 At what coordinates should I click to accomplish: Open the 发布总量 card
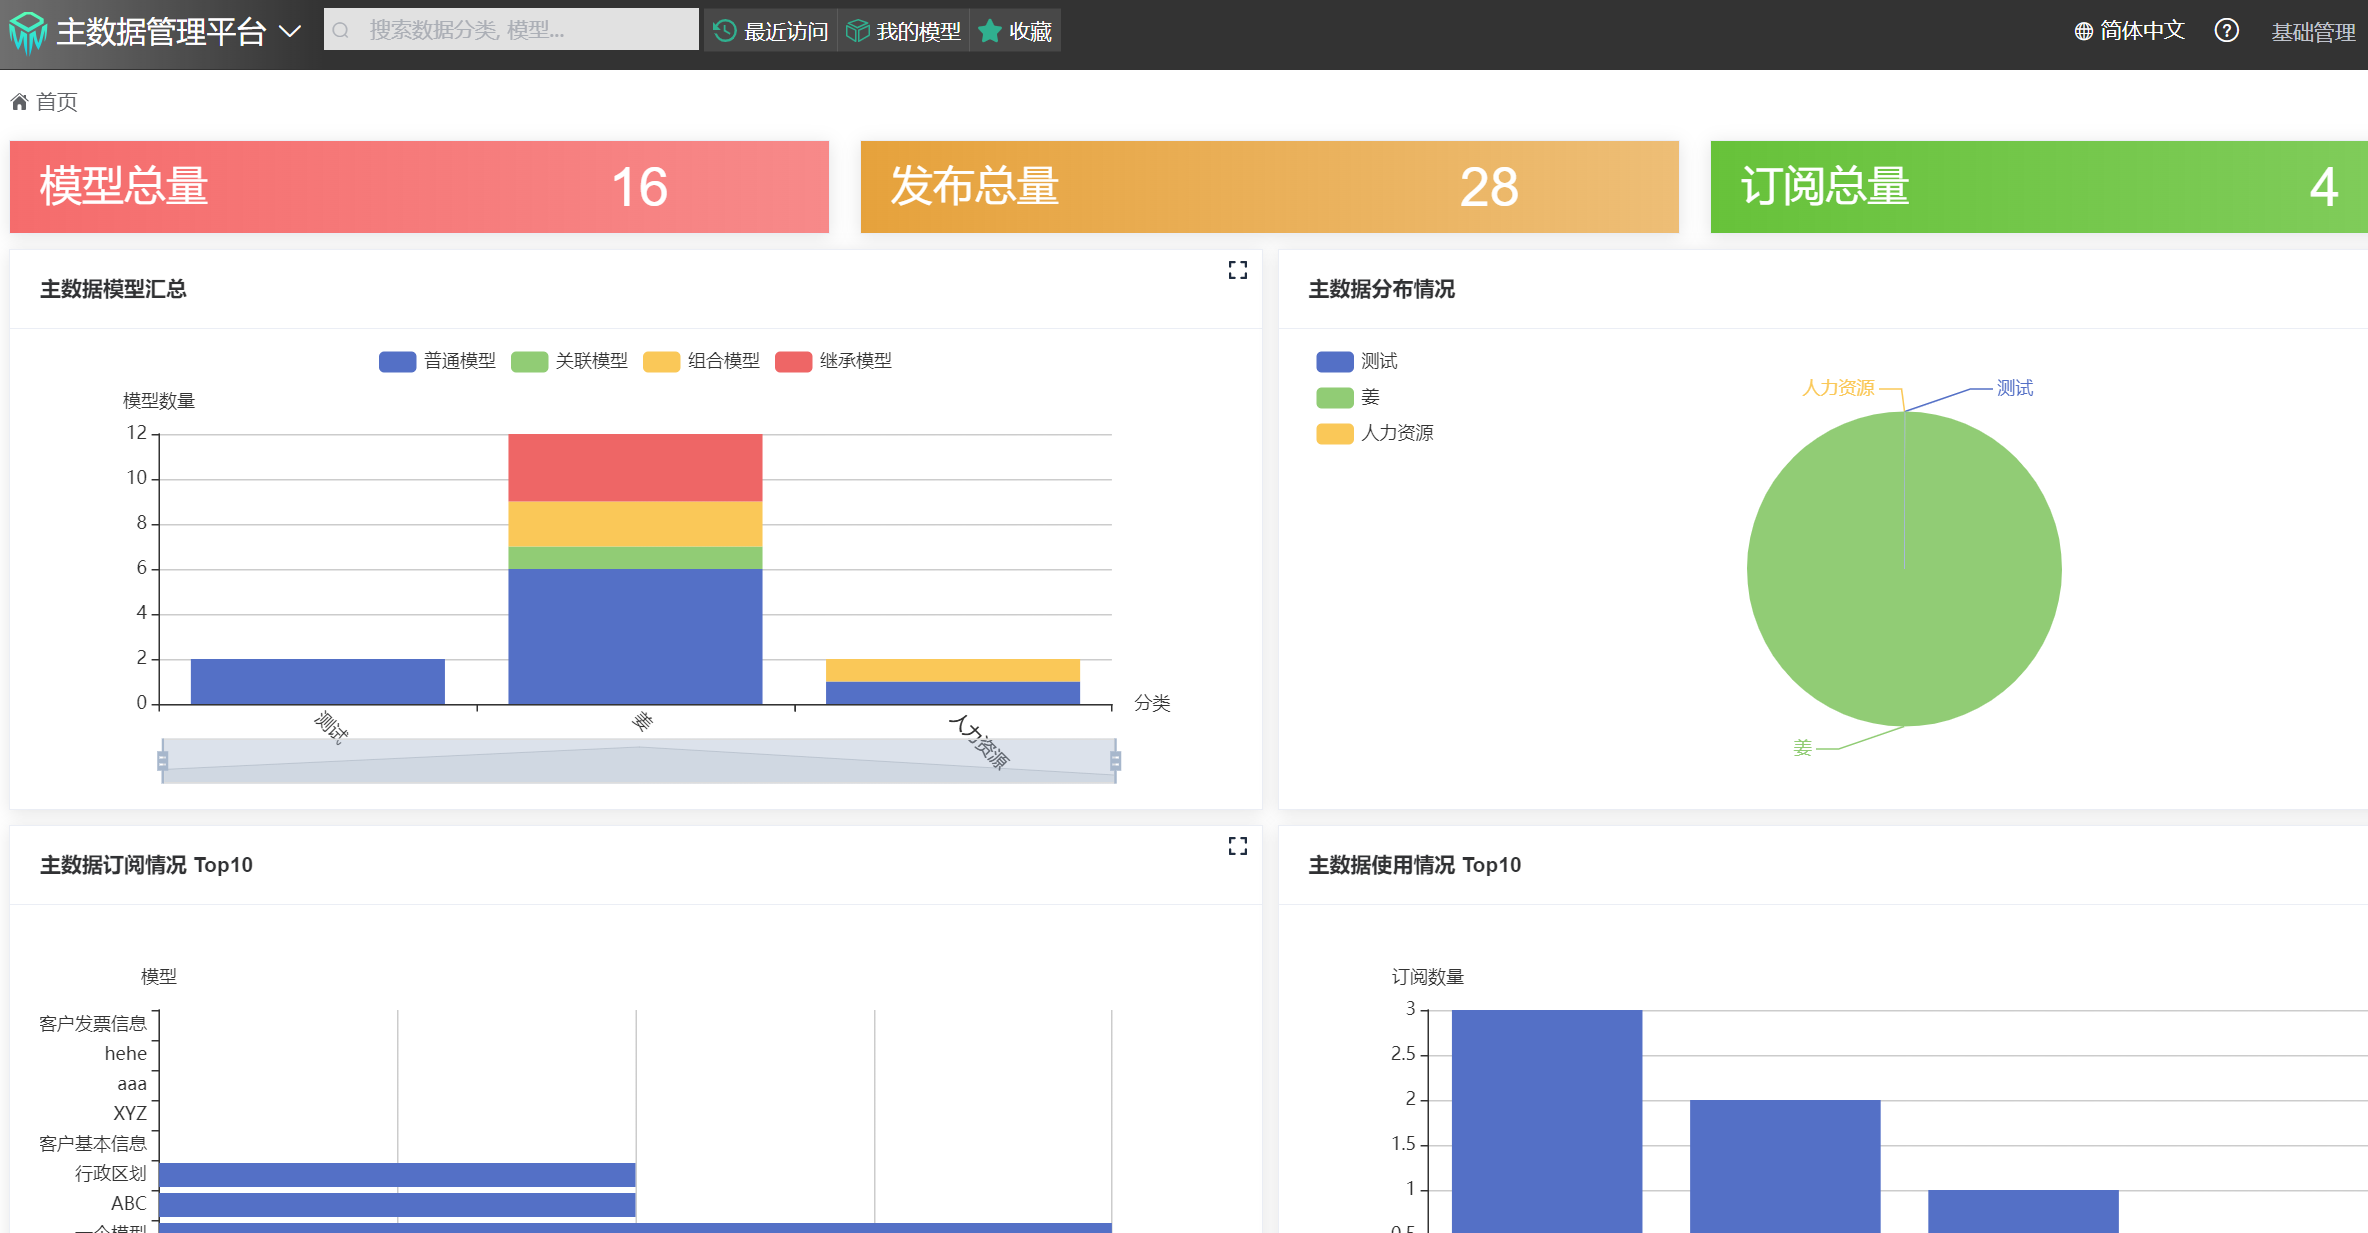1270,187
